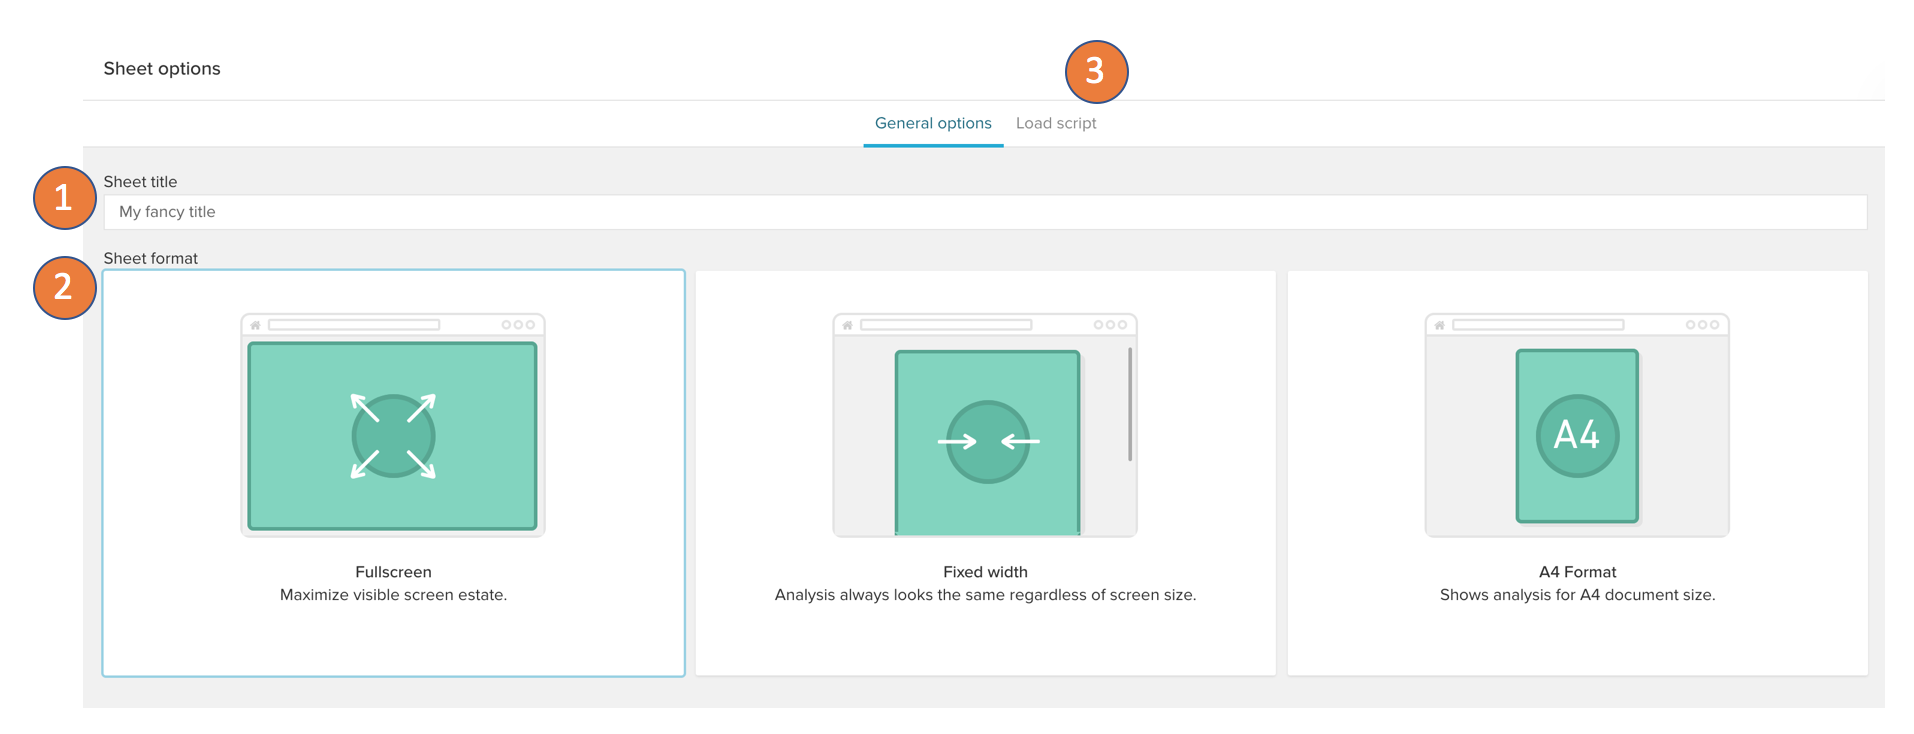Open the General options tab
The image size is (1914, 734).
coord(933,123)
